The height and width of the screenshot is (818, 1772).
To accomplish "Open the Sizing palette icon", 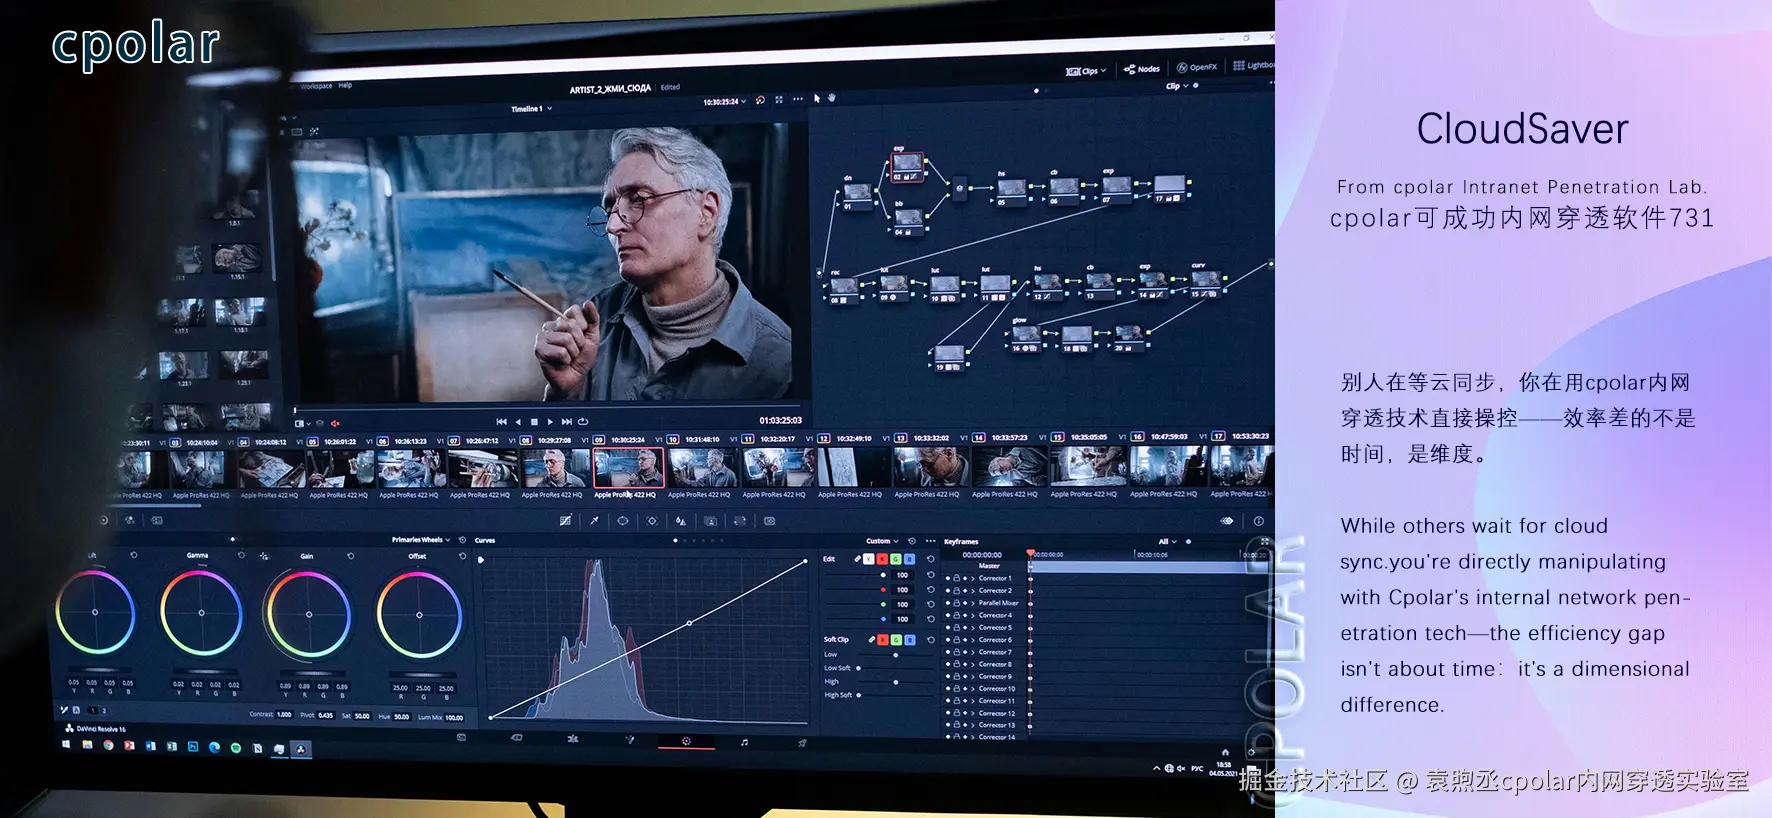I will [740, 521].
